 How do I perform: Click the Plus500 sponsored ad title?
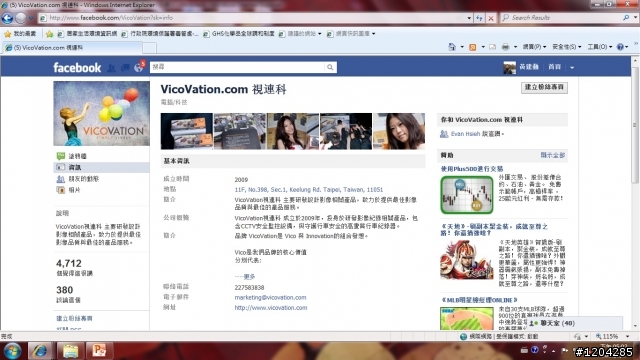coord(471,169)
